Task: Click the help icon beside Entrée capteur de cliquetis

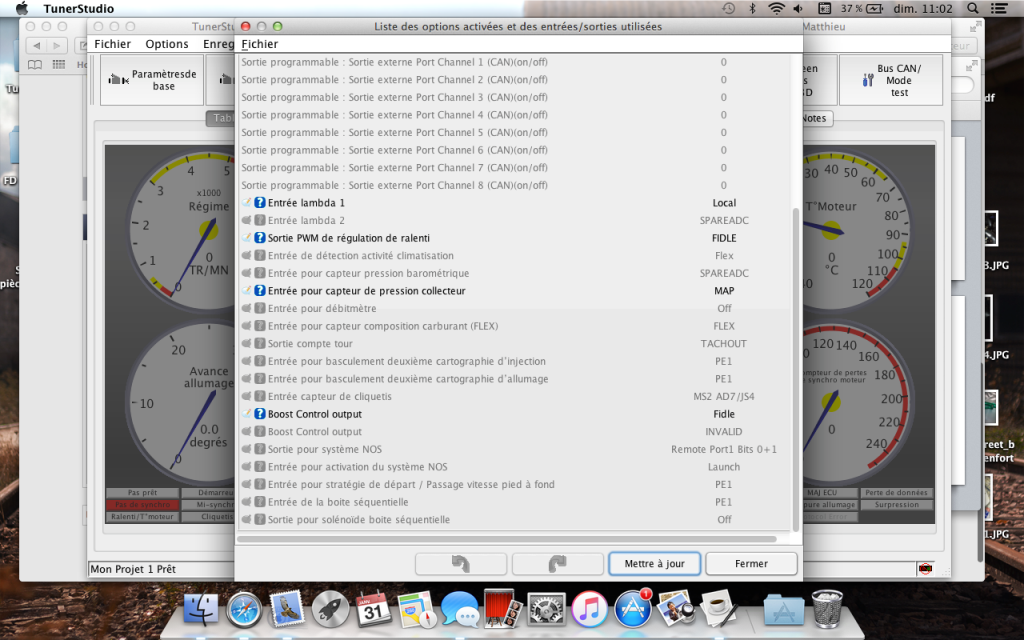Action: [x=260, y=396]
